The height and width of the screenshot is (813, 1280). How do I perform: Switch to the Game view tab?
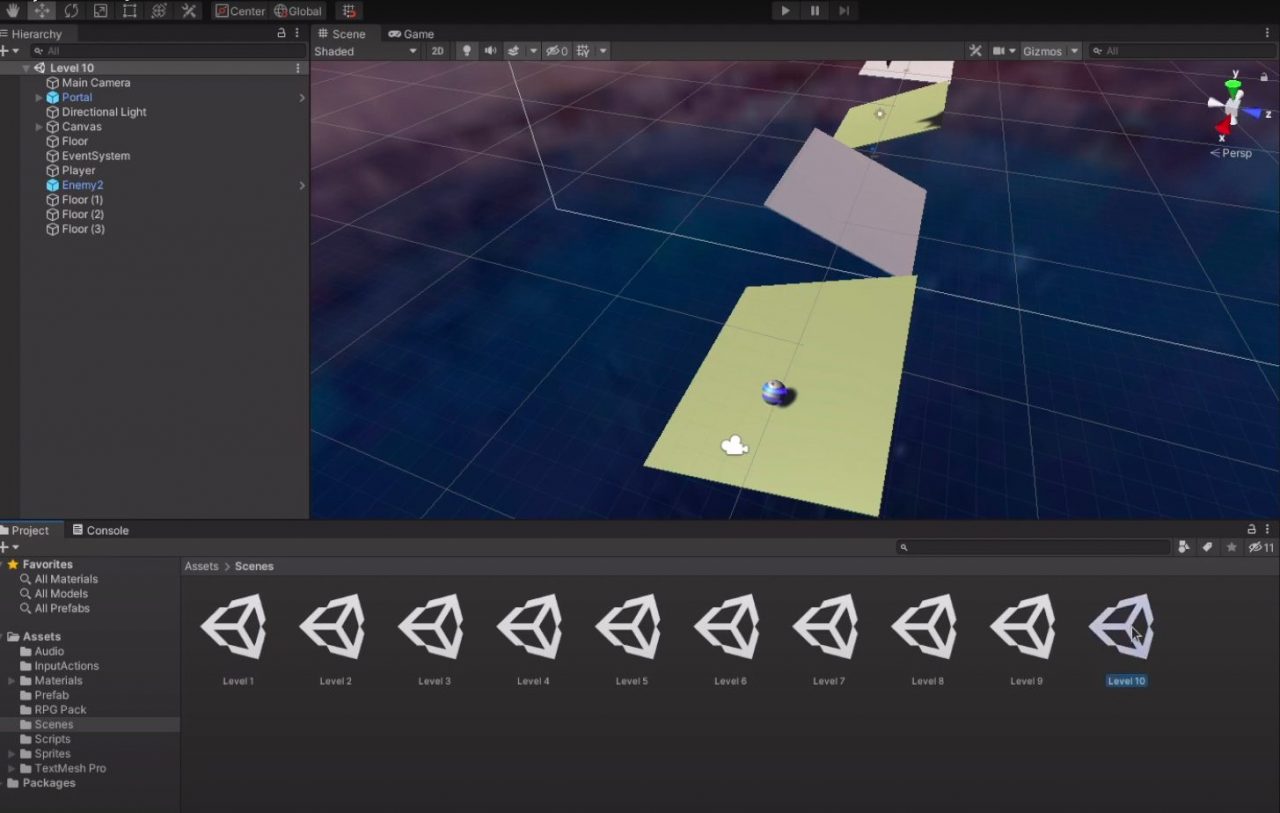pyautogui.click(x=411, y=33)
